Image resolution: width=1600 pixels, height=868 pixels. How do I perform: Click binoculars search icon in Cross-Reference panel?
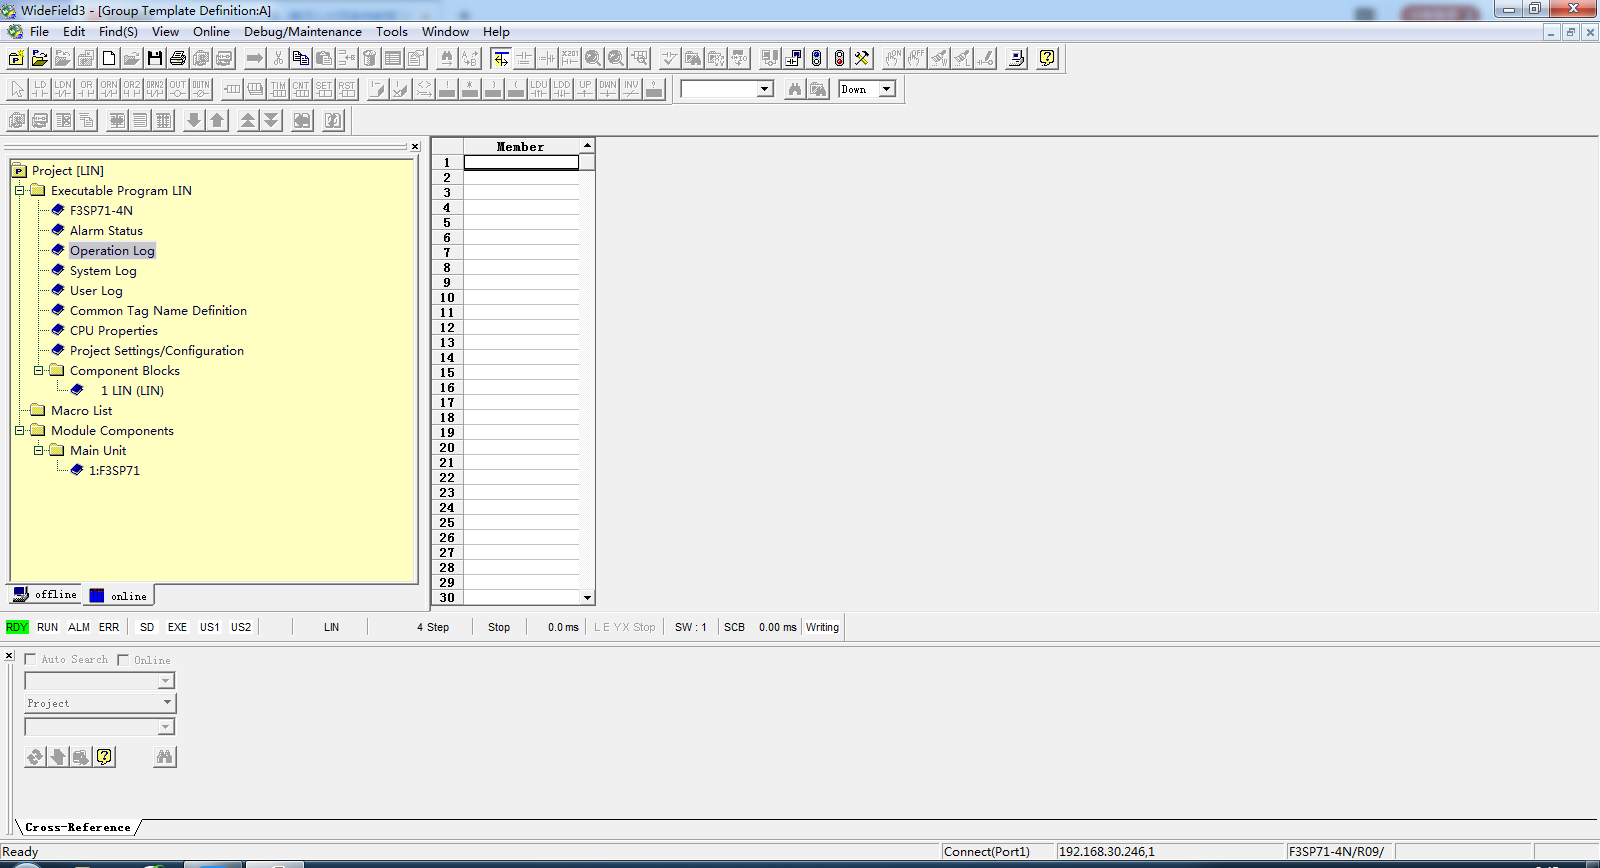coord(165,757)
